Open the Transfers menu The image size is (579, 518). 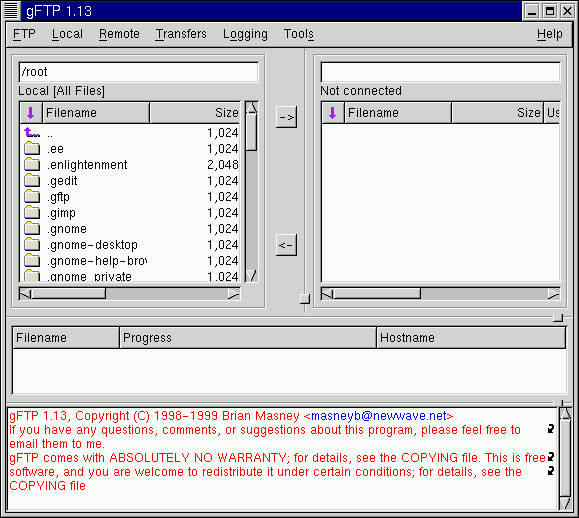[x=181, y=34]
